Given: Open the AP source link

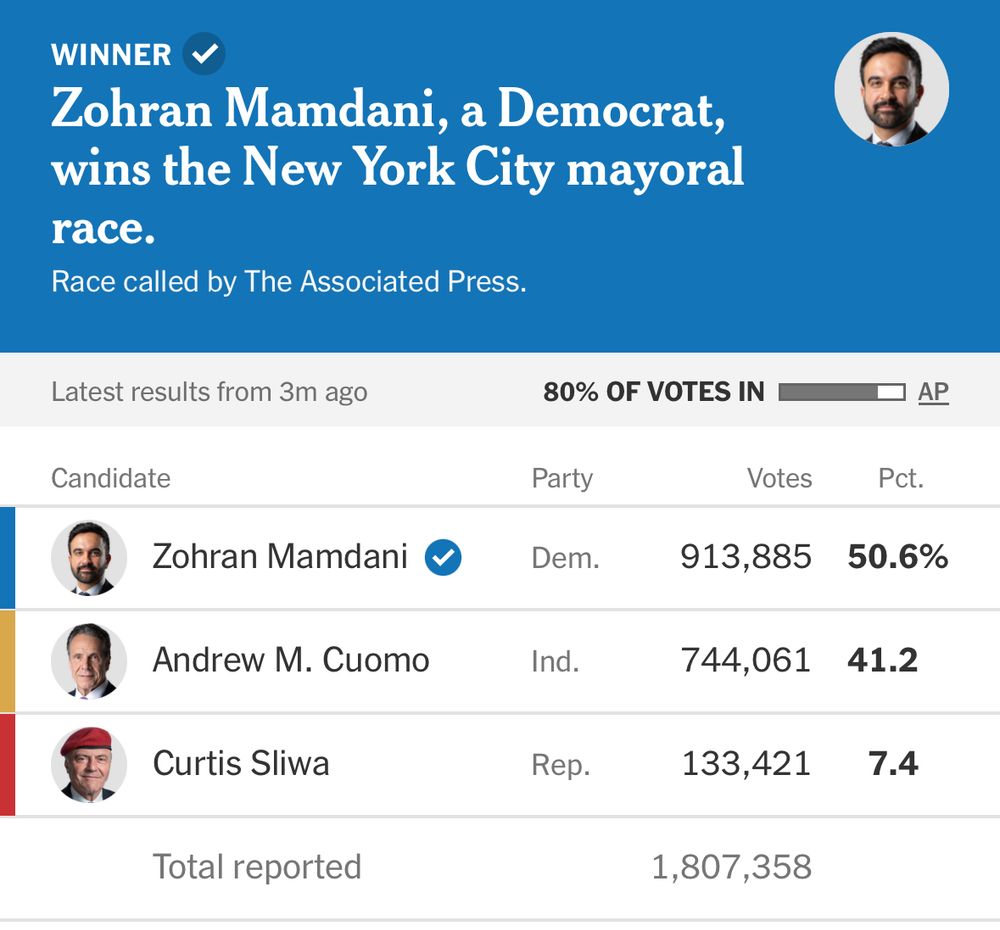Looking at the screenshot, I should [x=933, y=392].
